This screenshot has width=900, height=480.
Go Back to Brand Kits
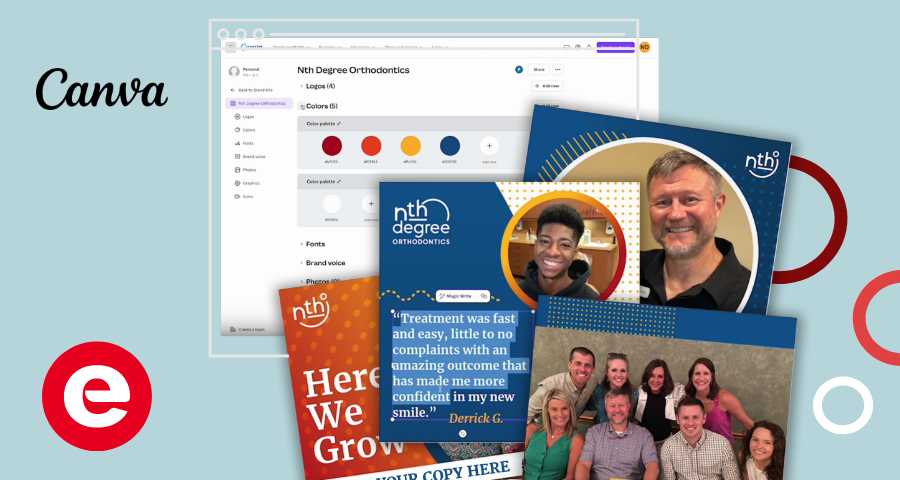[x=252, y=90]
